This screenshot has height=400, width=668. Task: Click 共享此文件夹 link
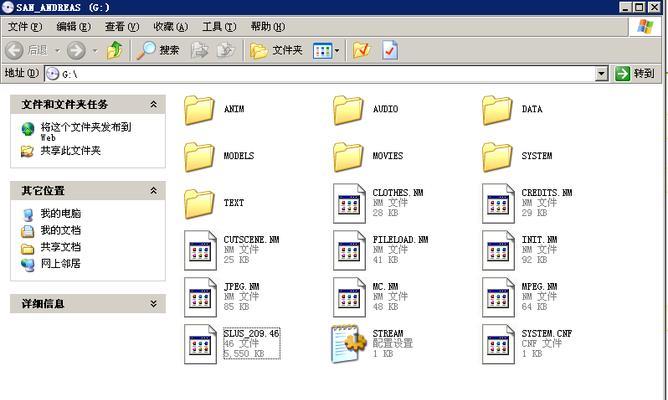(x=70, y=151)
